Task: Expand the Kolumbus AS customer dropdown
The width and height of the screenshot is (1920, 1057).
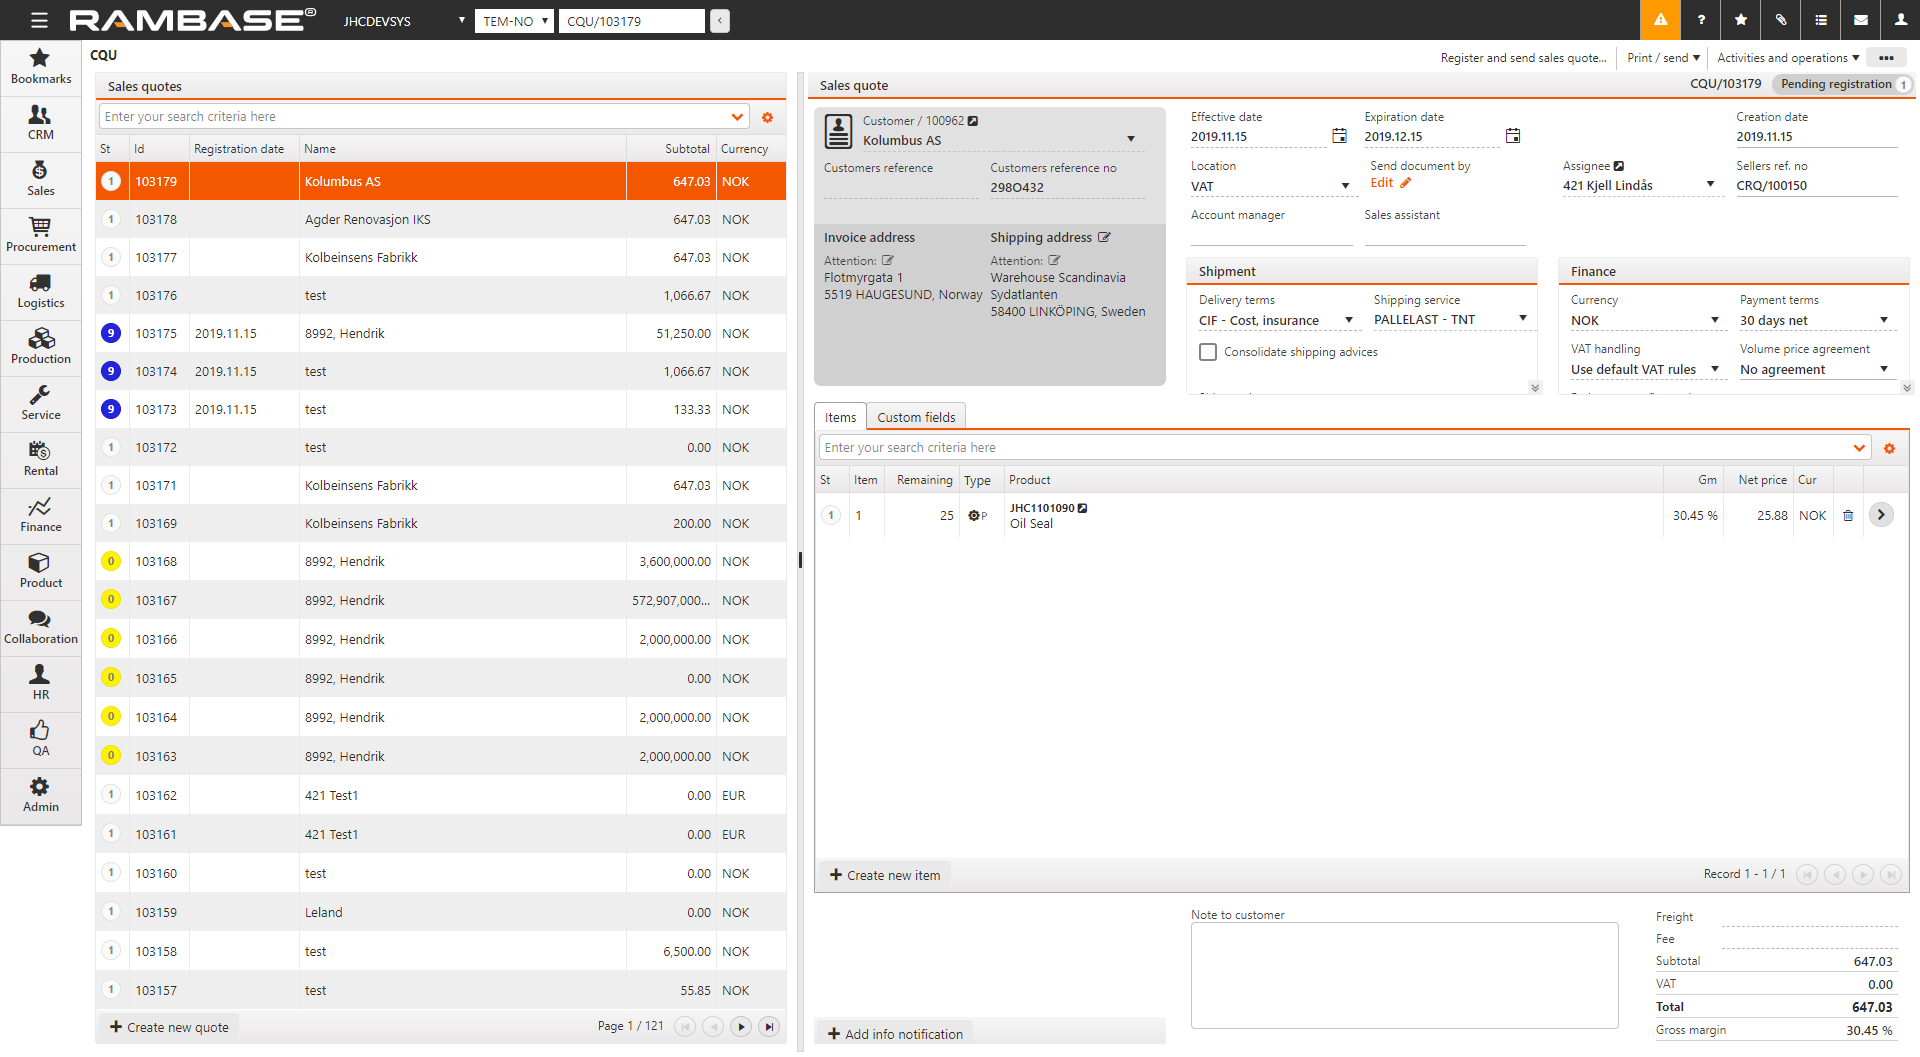Action: click(x=1131, y=140)
